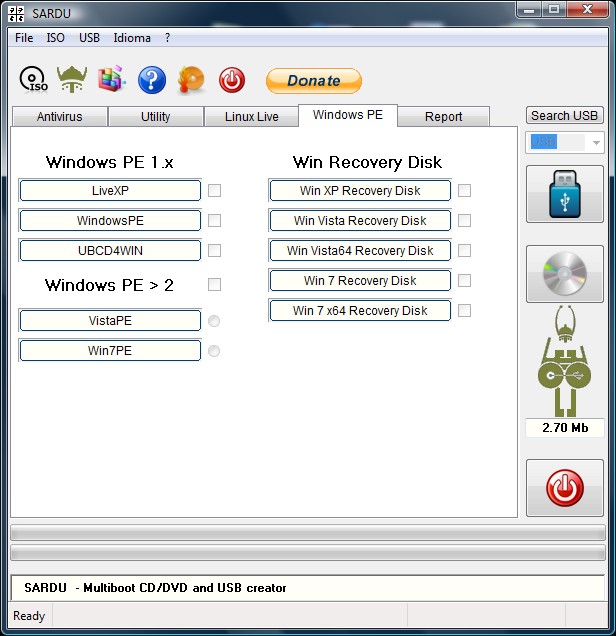
Task: Tick the WindowsPE checkbox
Action: [215, 220]
